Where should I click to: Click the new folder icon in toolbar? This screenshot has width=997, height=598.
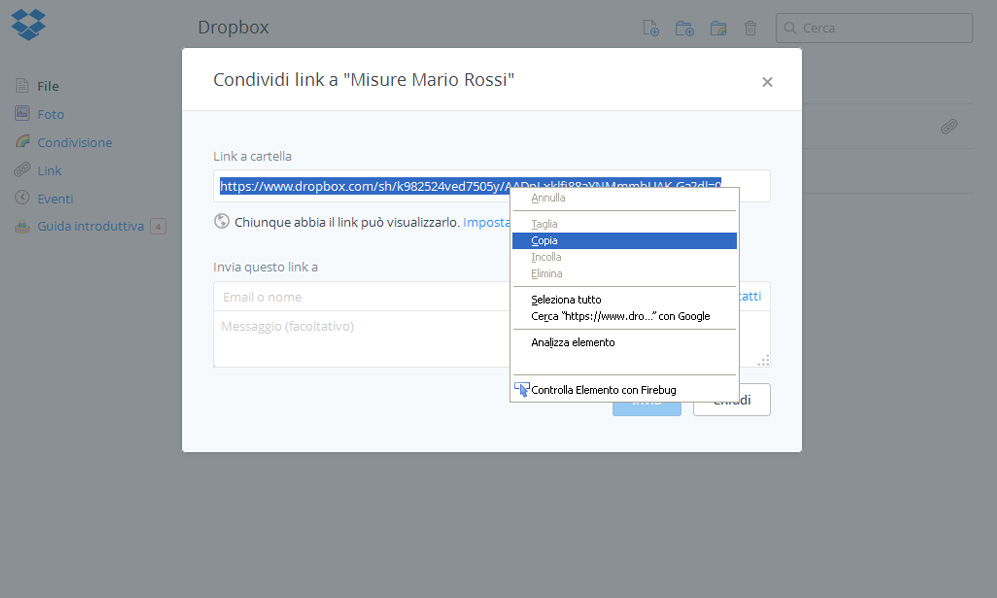(x=684, y=28)
